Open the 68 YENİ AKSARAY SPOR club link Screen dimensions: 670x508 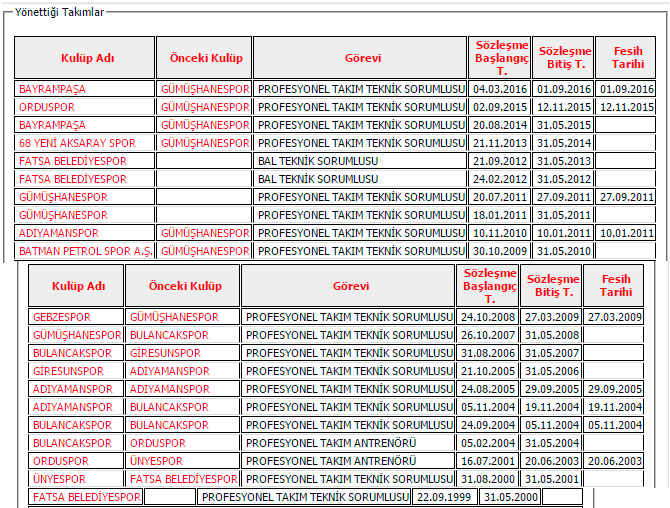tap(77, 143)
